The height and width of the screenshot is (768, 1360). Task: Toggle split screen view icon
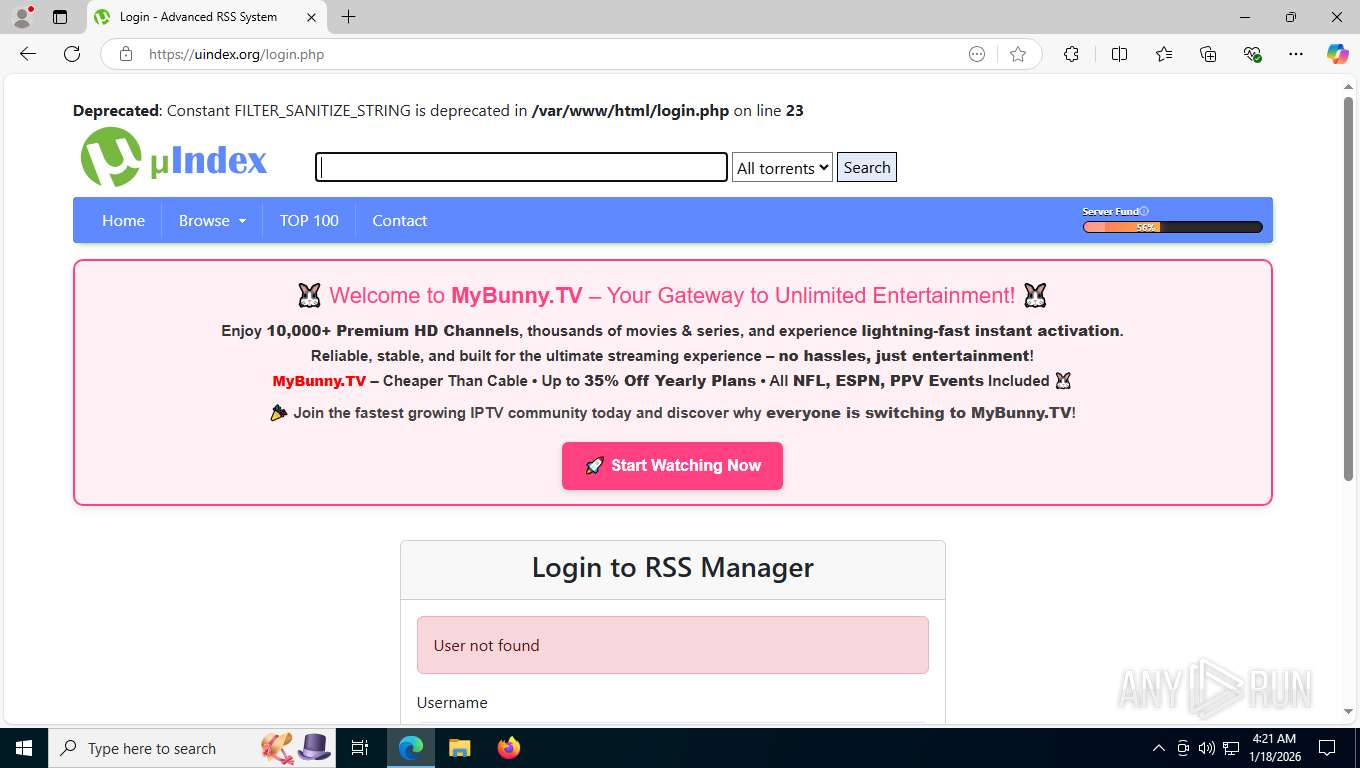1119,54
